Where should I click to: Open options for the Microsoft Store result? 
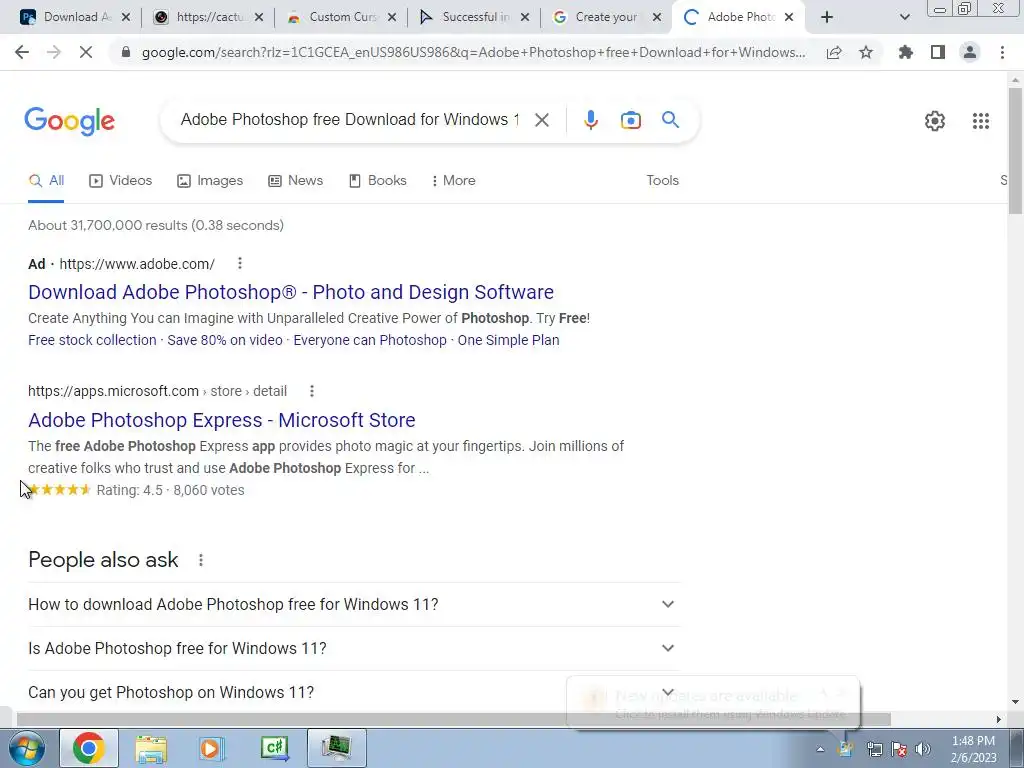[x=312, y=391]
